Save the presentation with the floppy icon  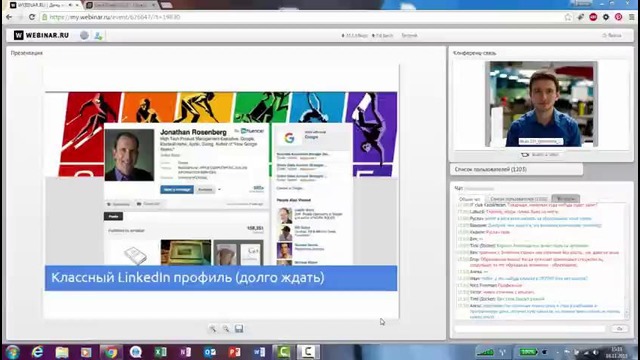[239, 329]
